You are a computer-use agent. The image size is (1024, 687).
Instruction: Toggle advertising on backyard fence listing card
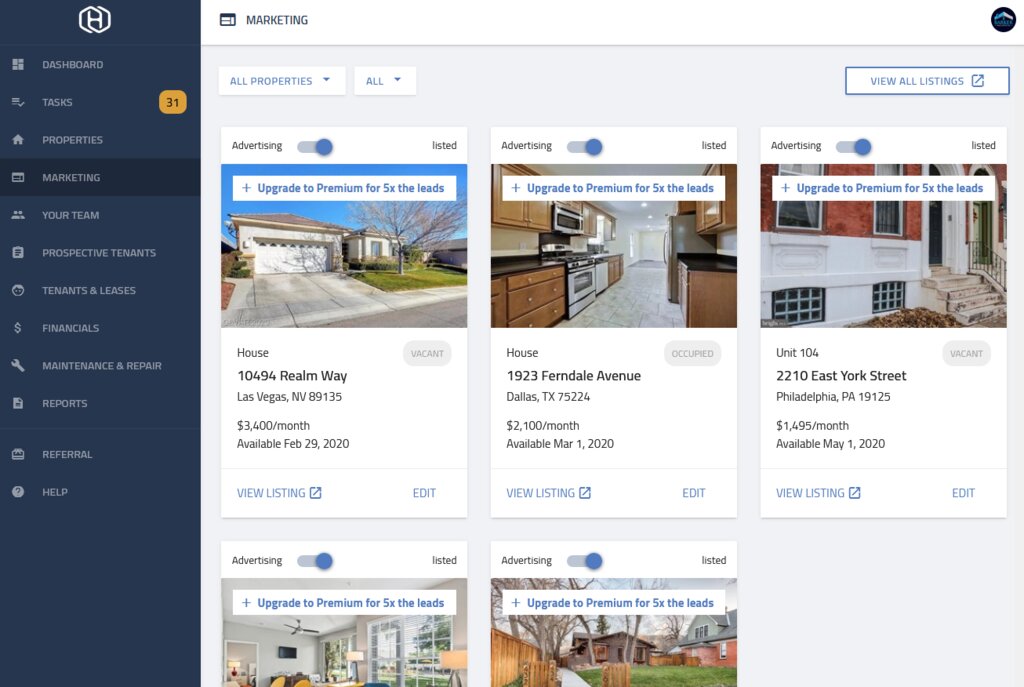pyautogui.click(x=585, y=561)
